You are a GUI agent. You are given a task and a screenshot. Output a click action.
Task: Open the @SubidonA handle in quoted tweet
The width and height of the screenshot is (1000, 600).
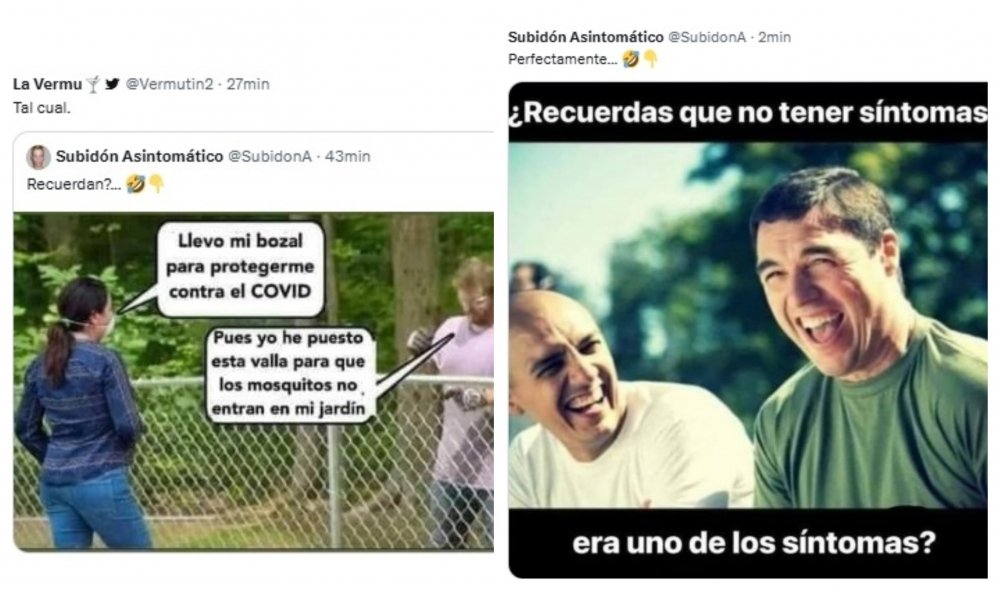[270, 156]
